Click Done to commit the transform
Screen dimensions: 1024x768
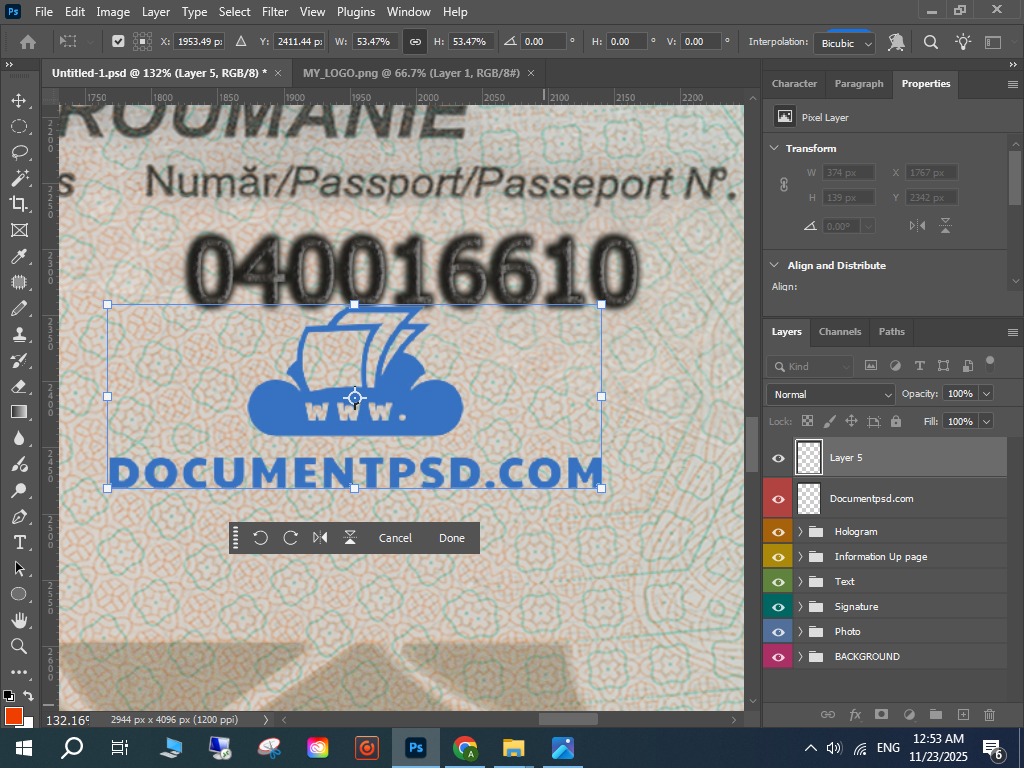pos(452,538)
